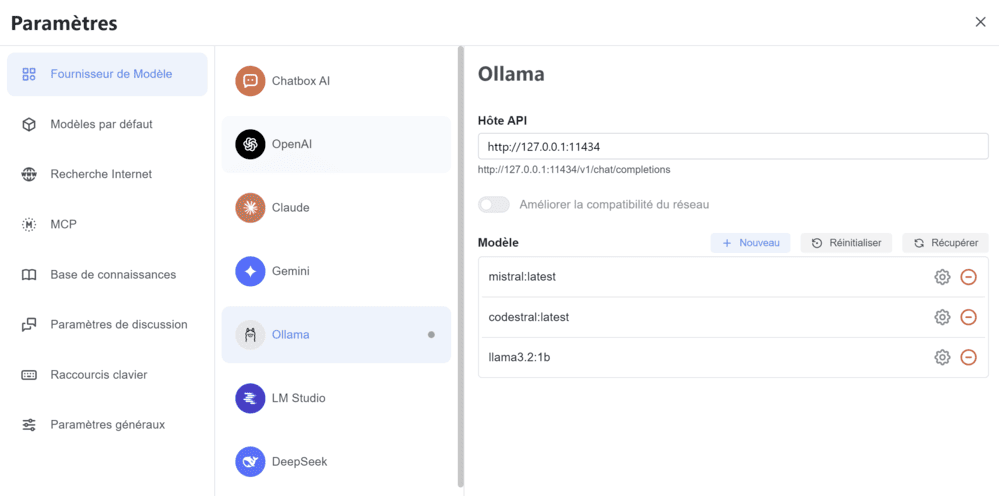999x496 pixels.
Task: Click the Chatbox AI provider icon
Action: 250,81
